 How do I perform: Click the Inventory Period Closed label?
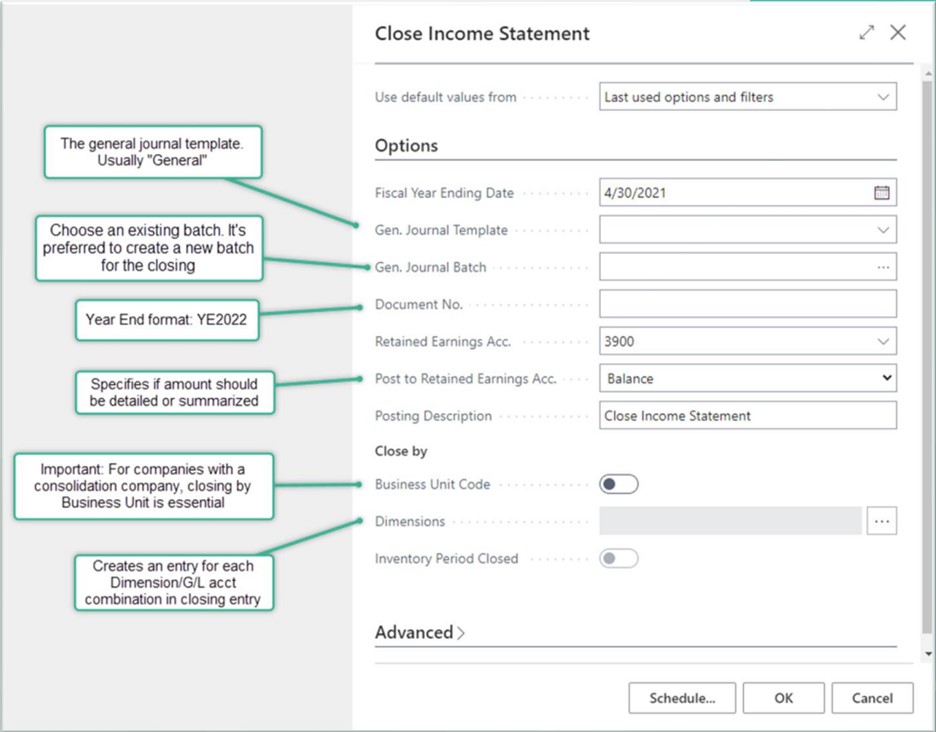447,559
